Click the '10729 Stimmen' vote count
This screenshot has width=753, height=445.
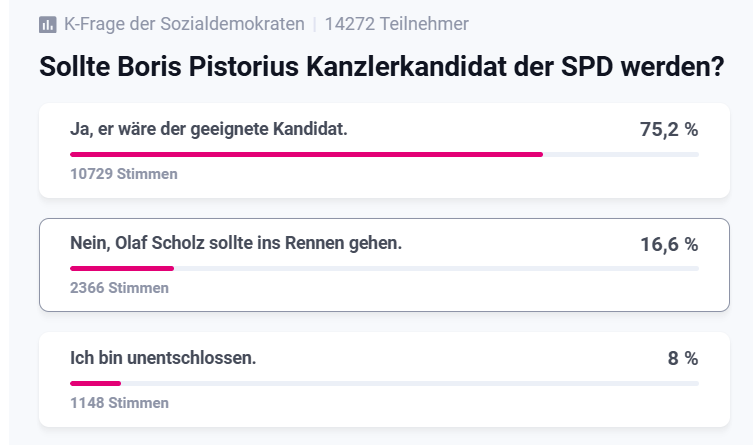[124, 174]
